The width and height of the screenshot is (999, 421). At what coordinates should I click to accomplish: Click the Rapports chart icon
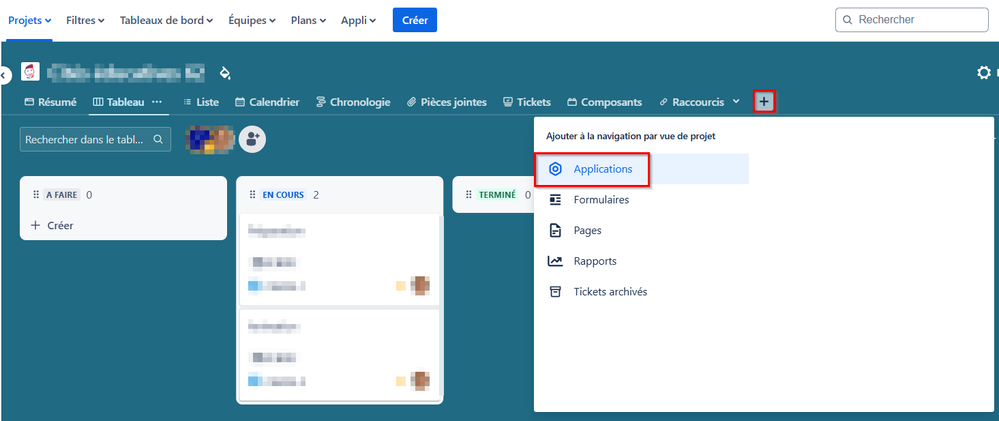pyautogui.click(x=556, y=261)
